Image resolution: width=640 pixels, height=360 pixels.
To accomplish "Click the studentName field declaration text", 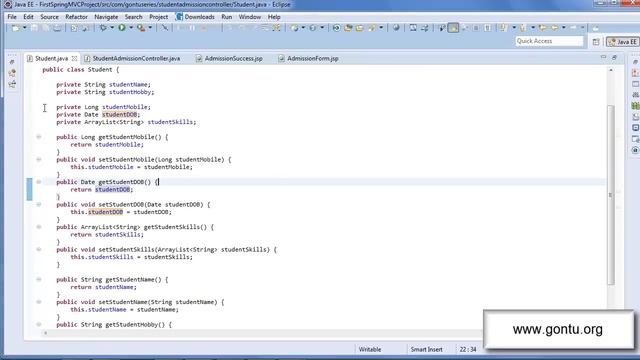I will pyautogui.click(x=128, y=84).
